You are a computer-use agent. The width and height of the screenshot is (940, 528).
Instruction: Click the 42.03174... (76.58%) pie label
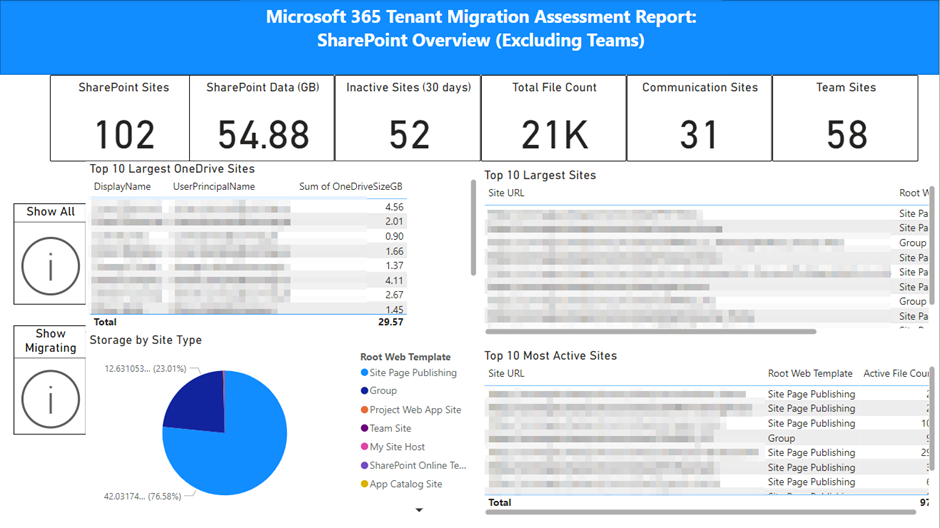pyautogui.click(x=143, y=497)
